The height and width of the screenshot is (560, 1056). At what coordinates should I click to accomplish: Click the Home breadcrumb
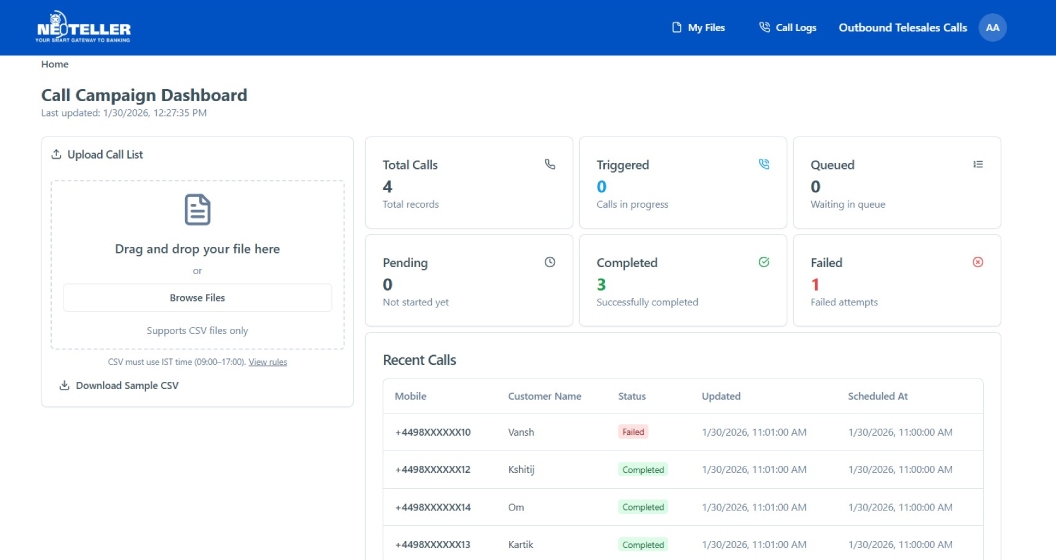[55, 64]
